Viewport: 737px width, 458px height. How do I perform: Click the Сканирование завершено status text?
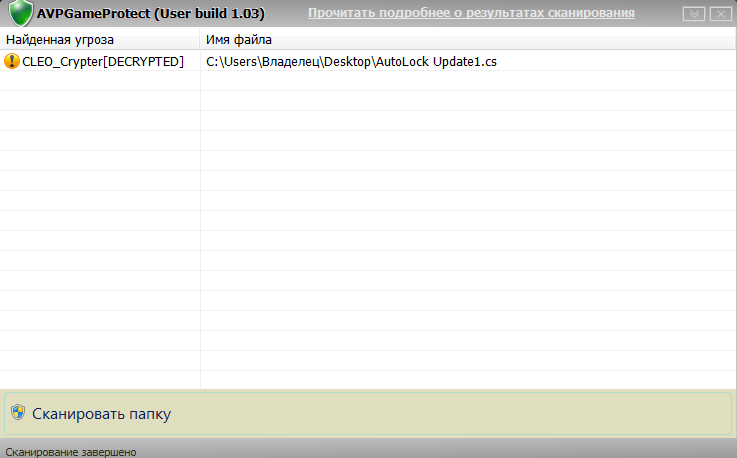[x=71, y=452]
